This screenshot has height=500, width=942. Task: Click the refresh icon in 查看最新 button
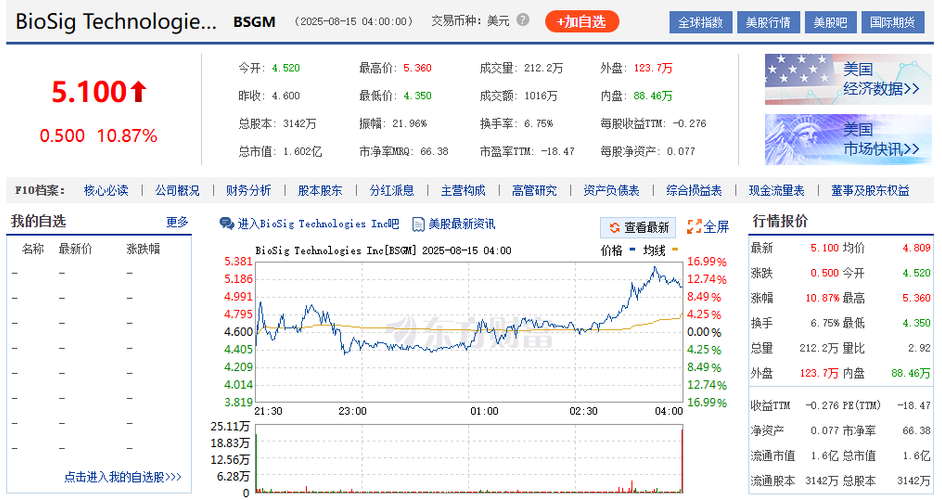(615, 228)
